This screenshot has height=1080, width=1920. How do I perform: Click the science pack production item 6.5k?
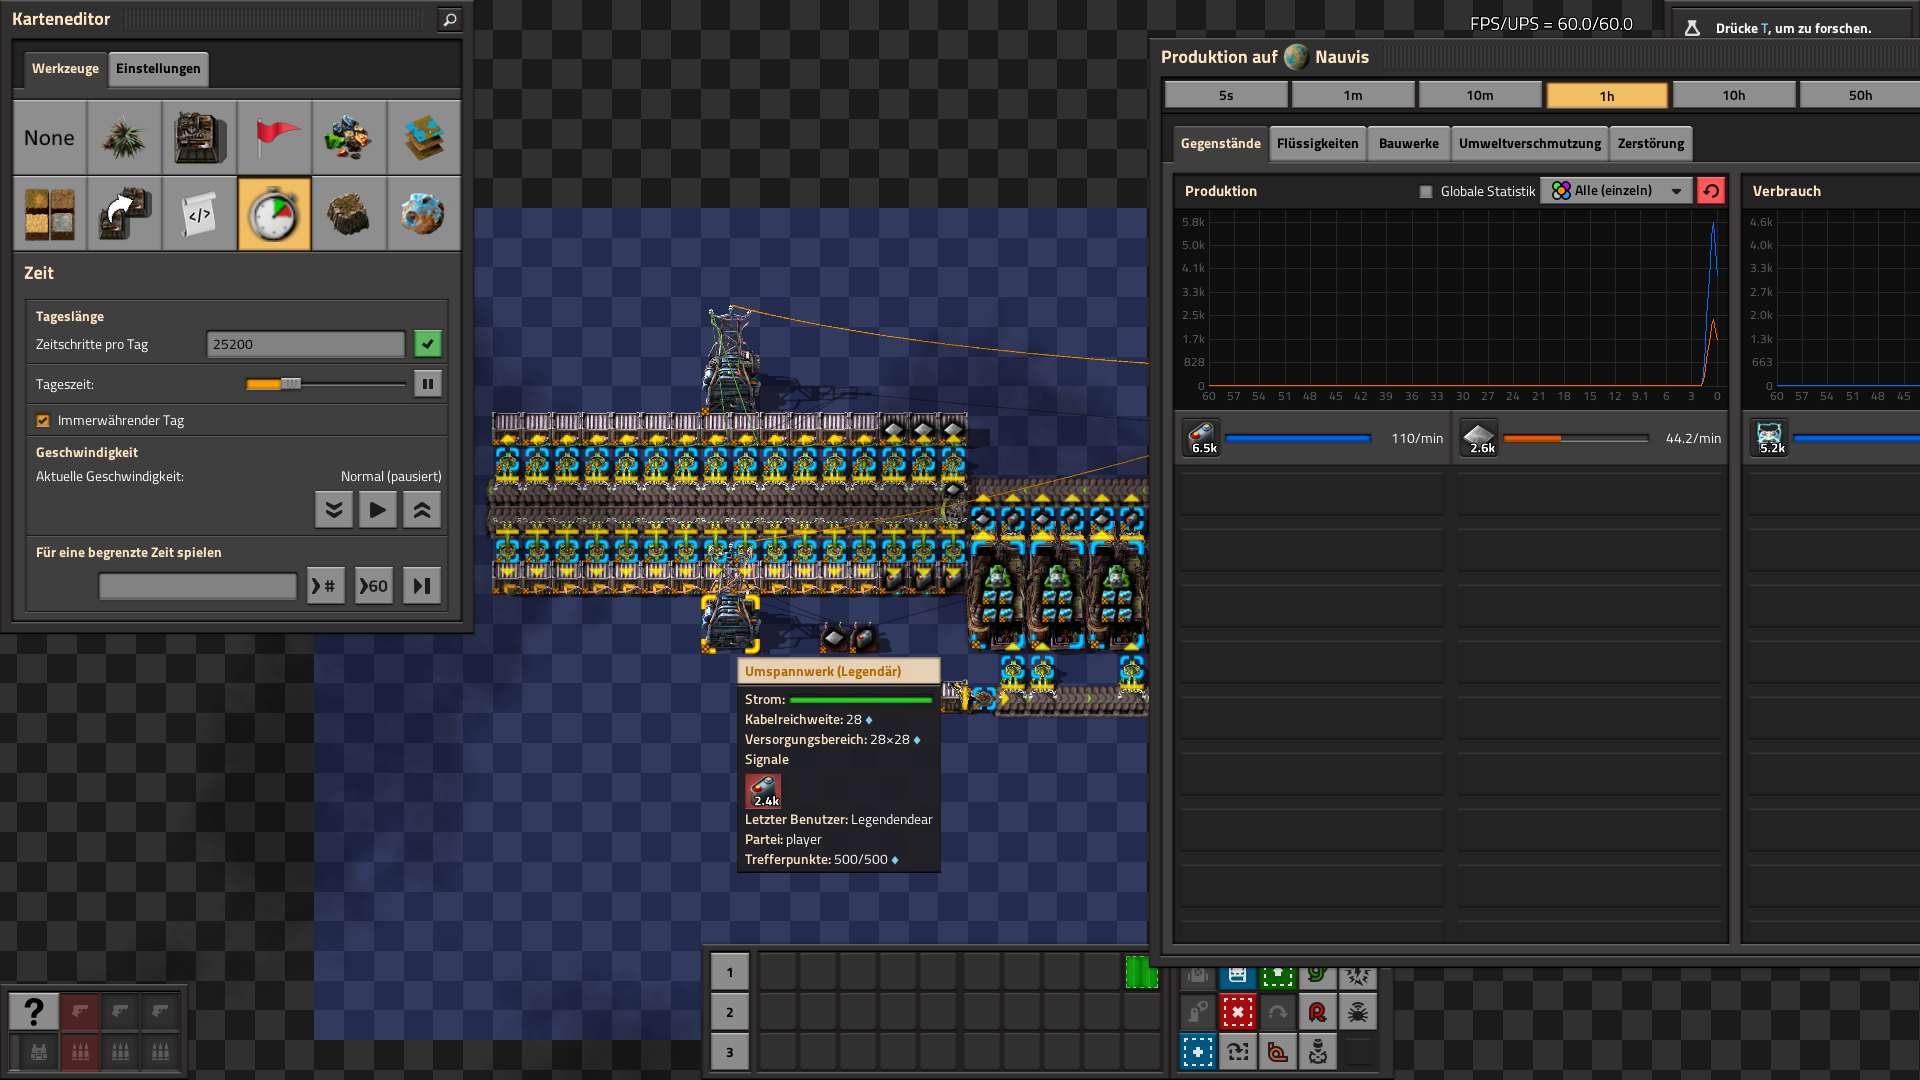(1202, 438)
